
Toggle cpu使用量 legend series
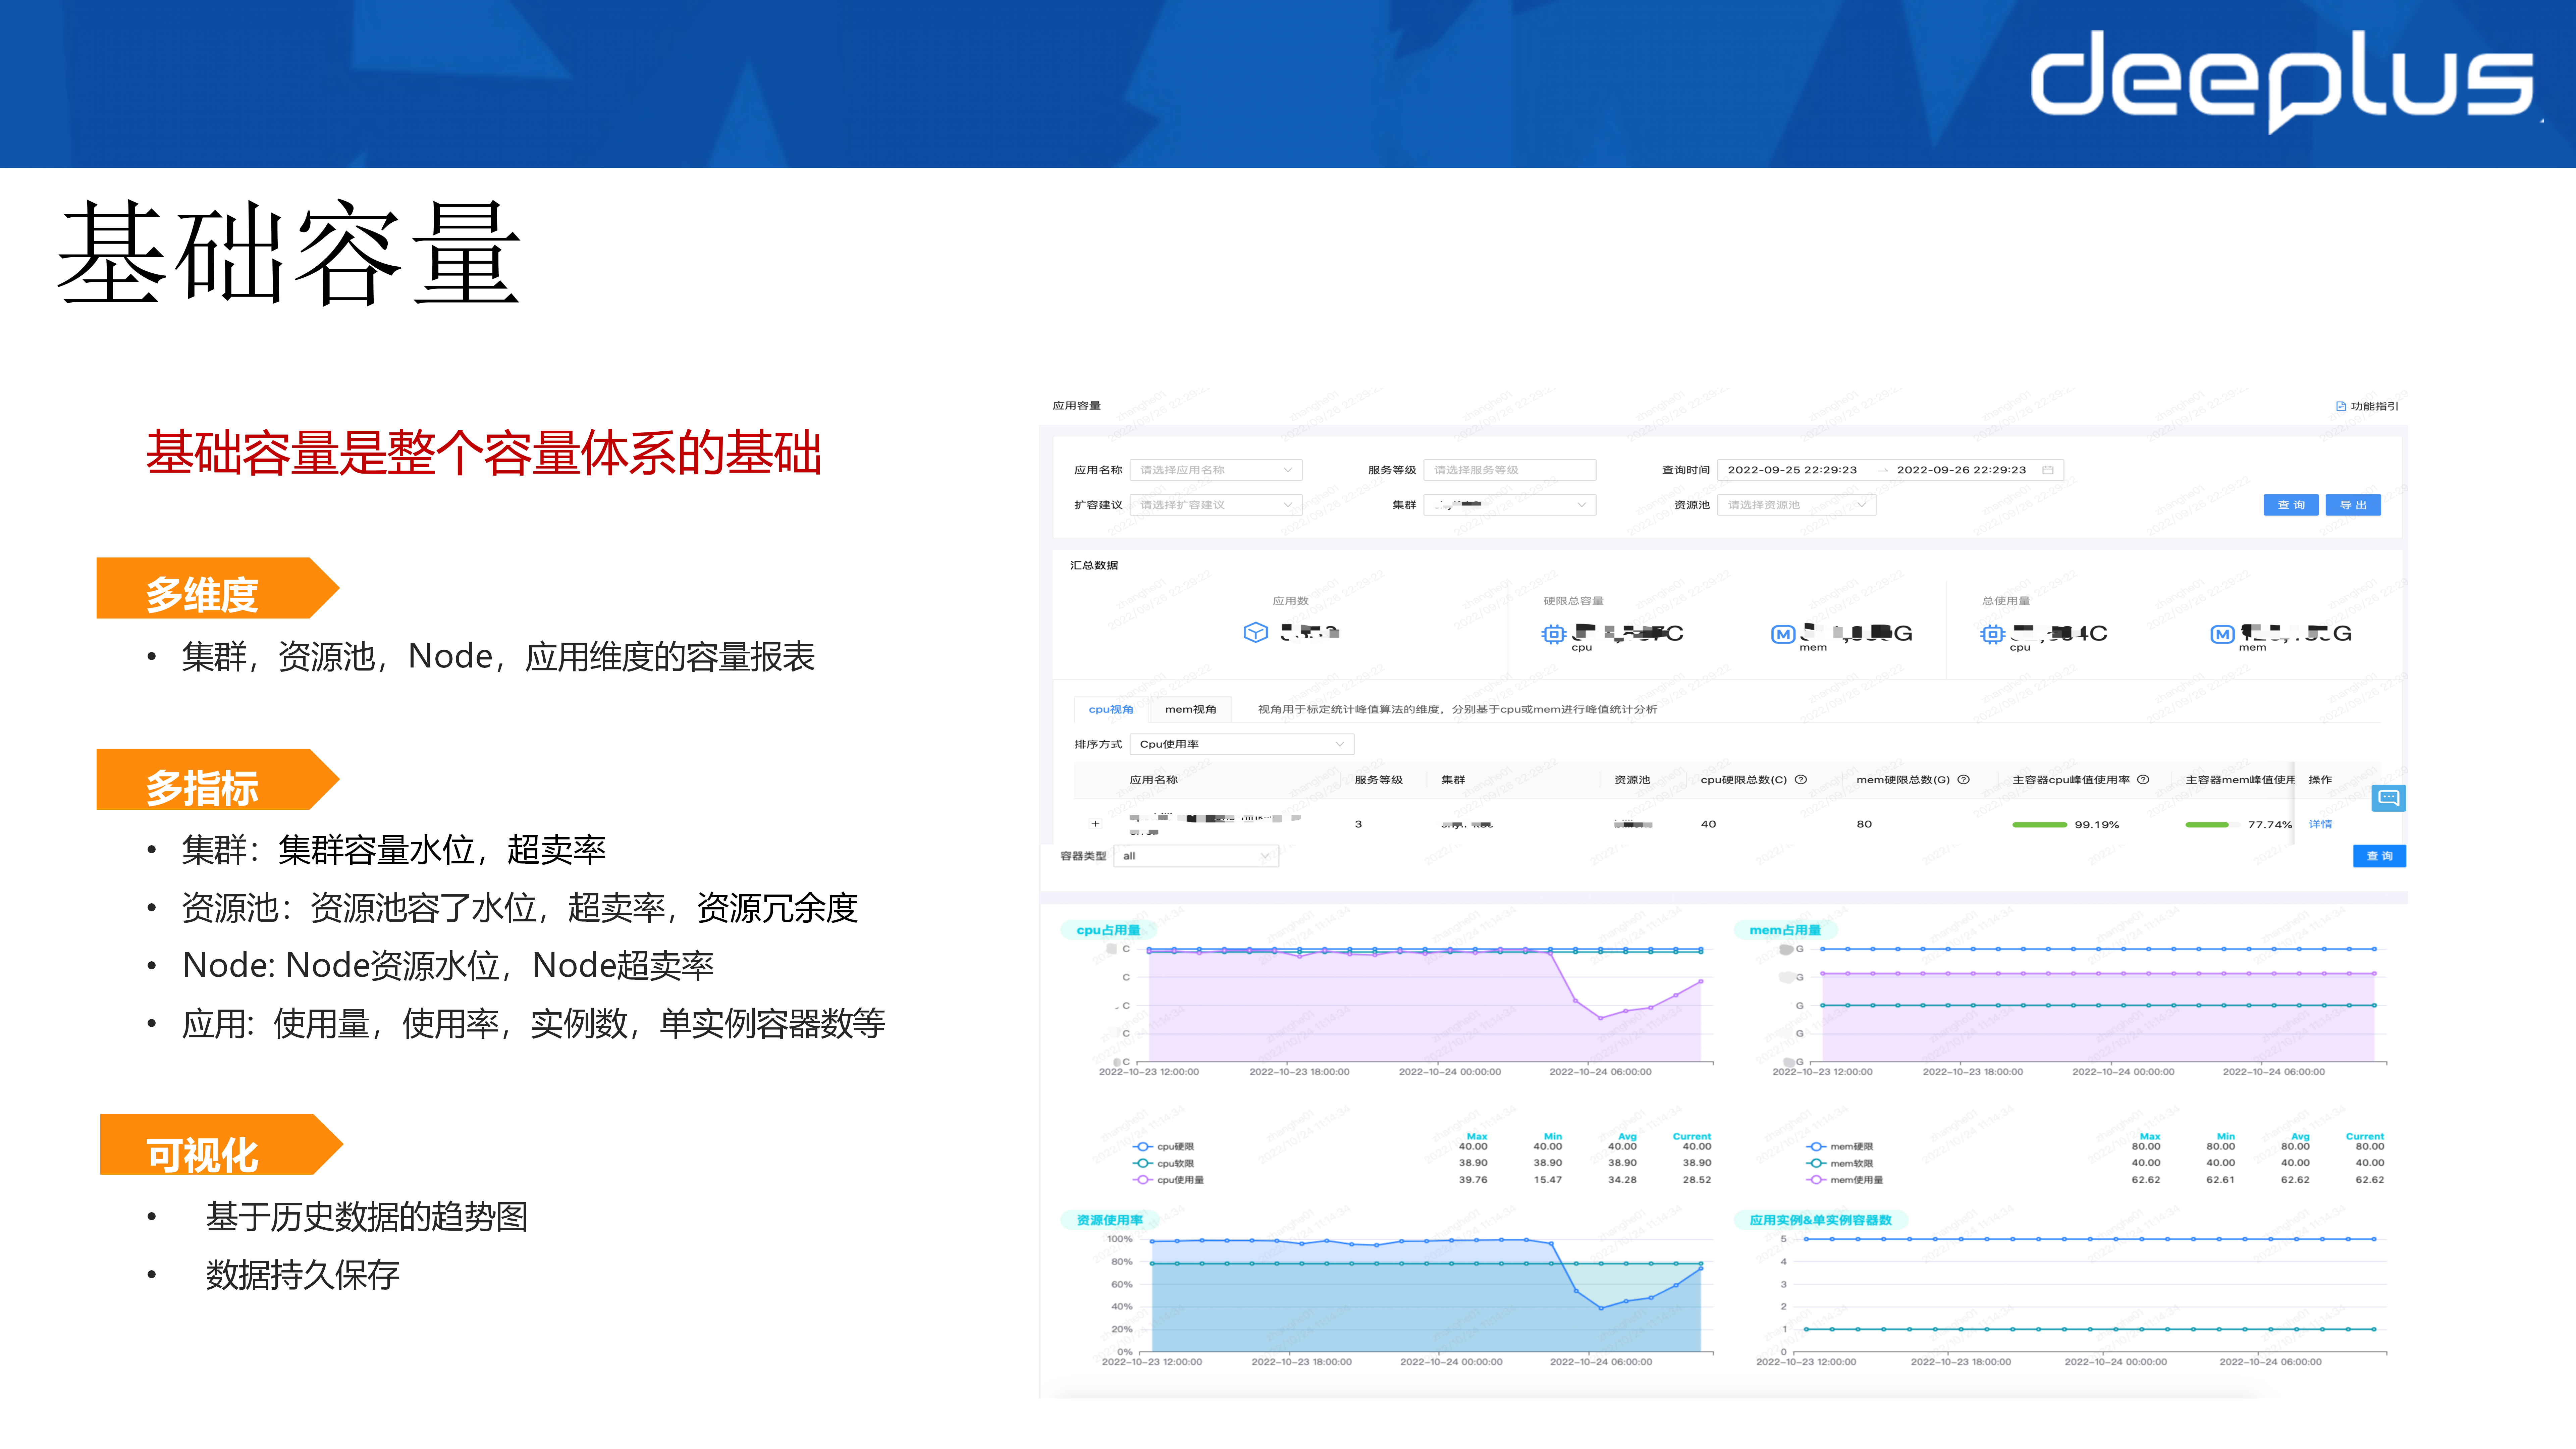pos(1168,1180)
